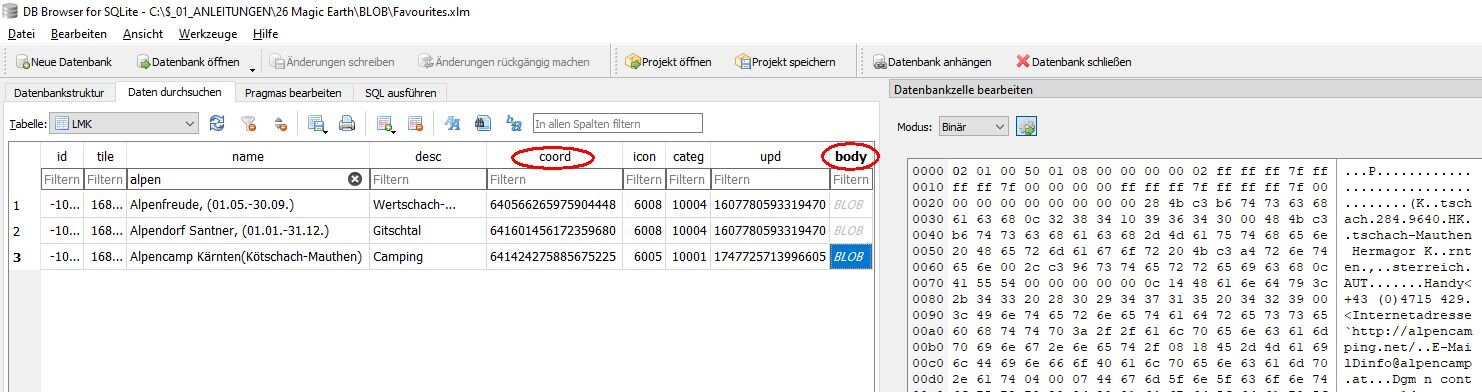Click the coord column filter field

556,180
